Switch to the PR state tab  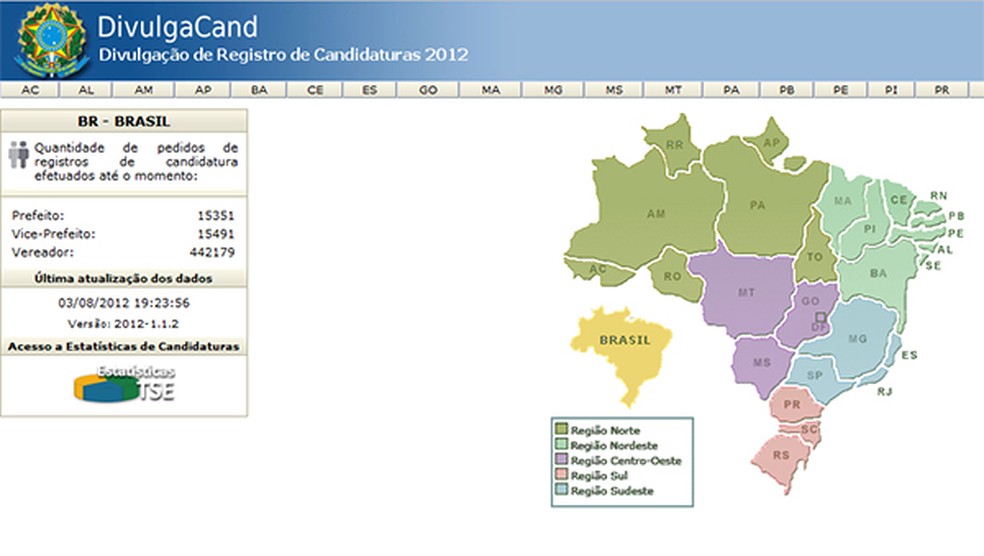941,90
